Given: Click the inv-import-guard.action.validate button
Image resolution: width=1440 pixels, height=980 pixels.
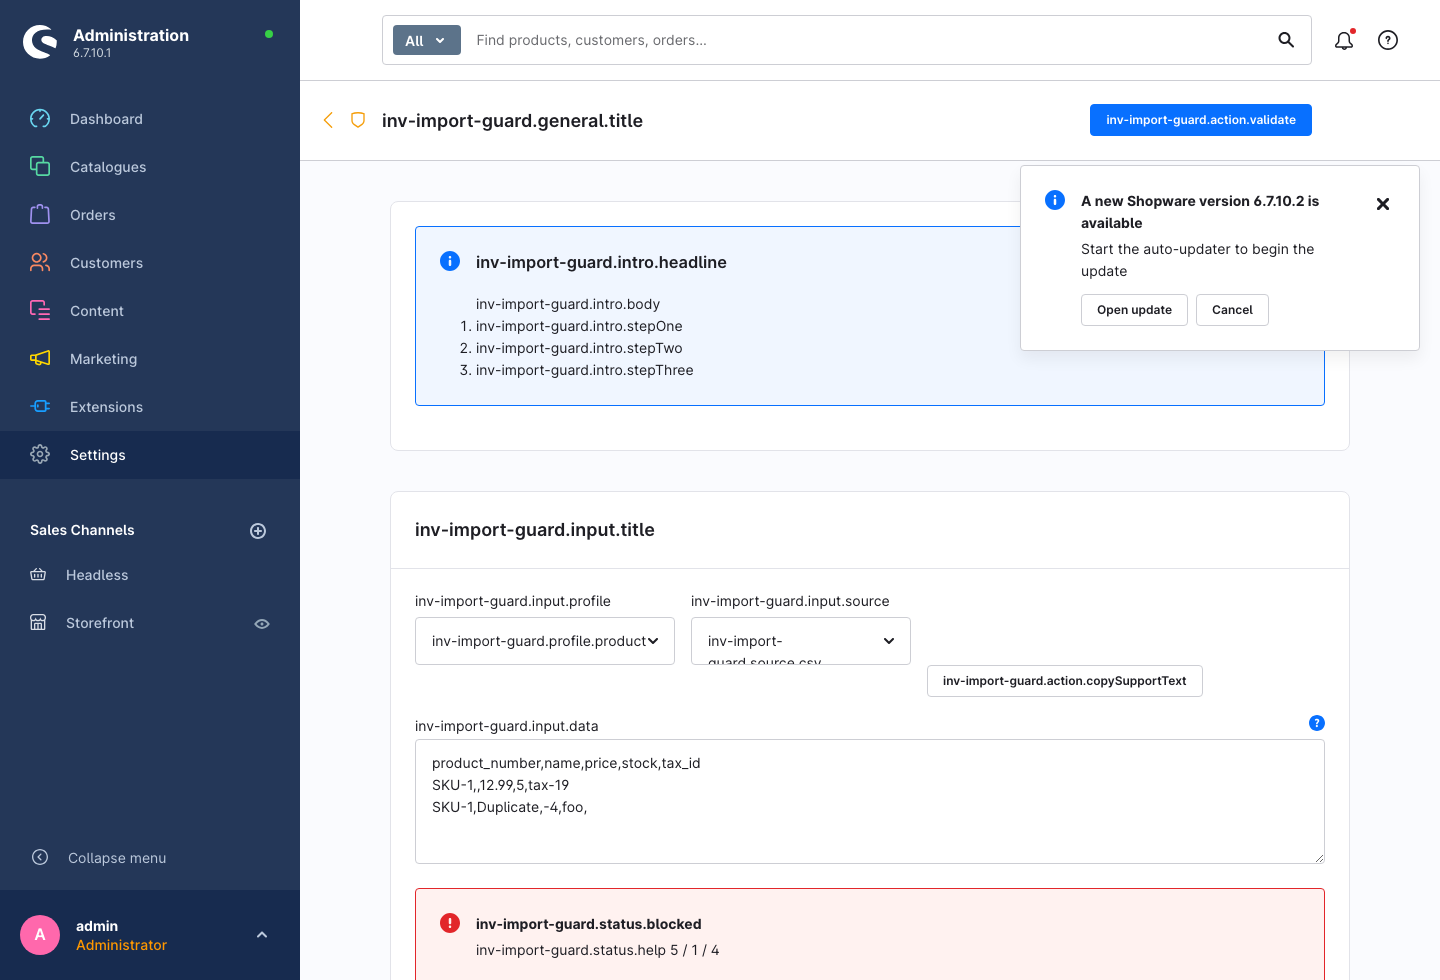Looking at the screenshot, I should click(1201, 120).
